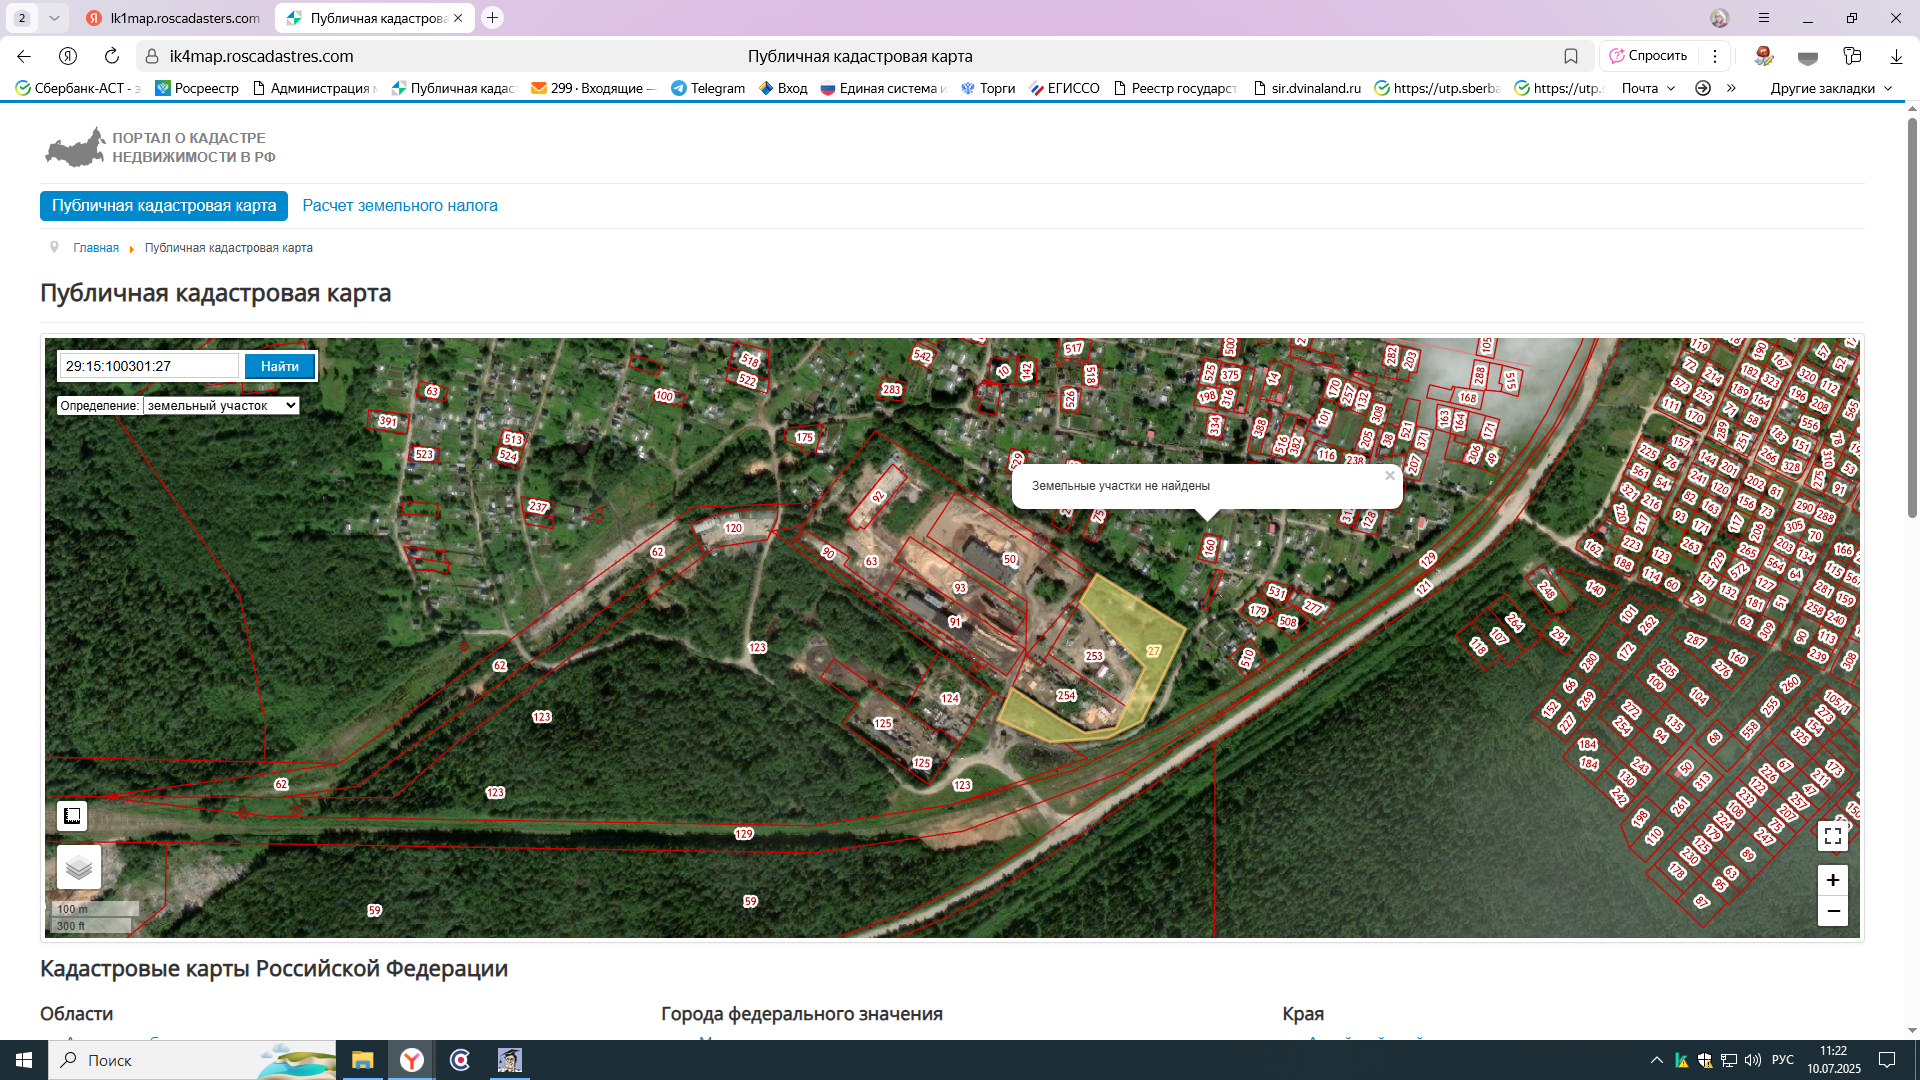
Task: Click the РУС language indicator
Action: [x=1782, y=1060]
